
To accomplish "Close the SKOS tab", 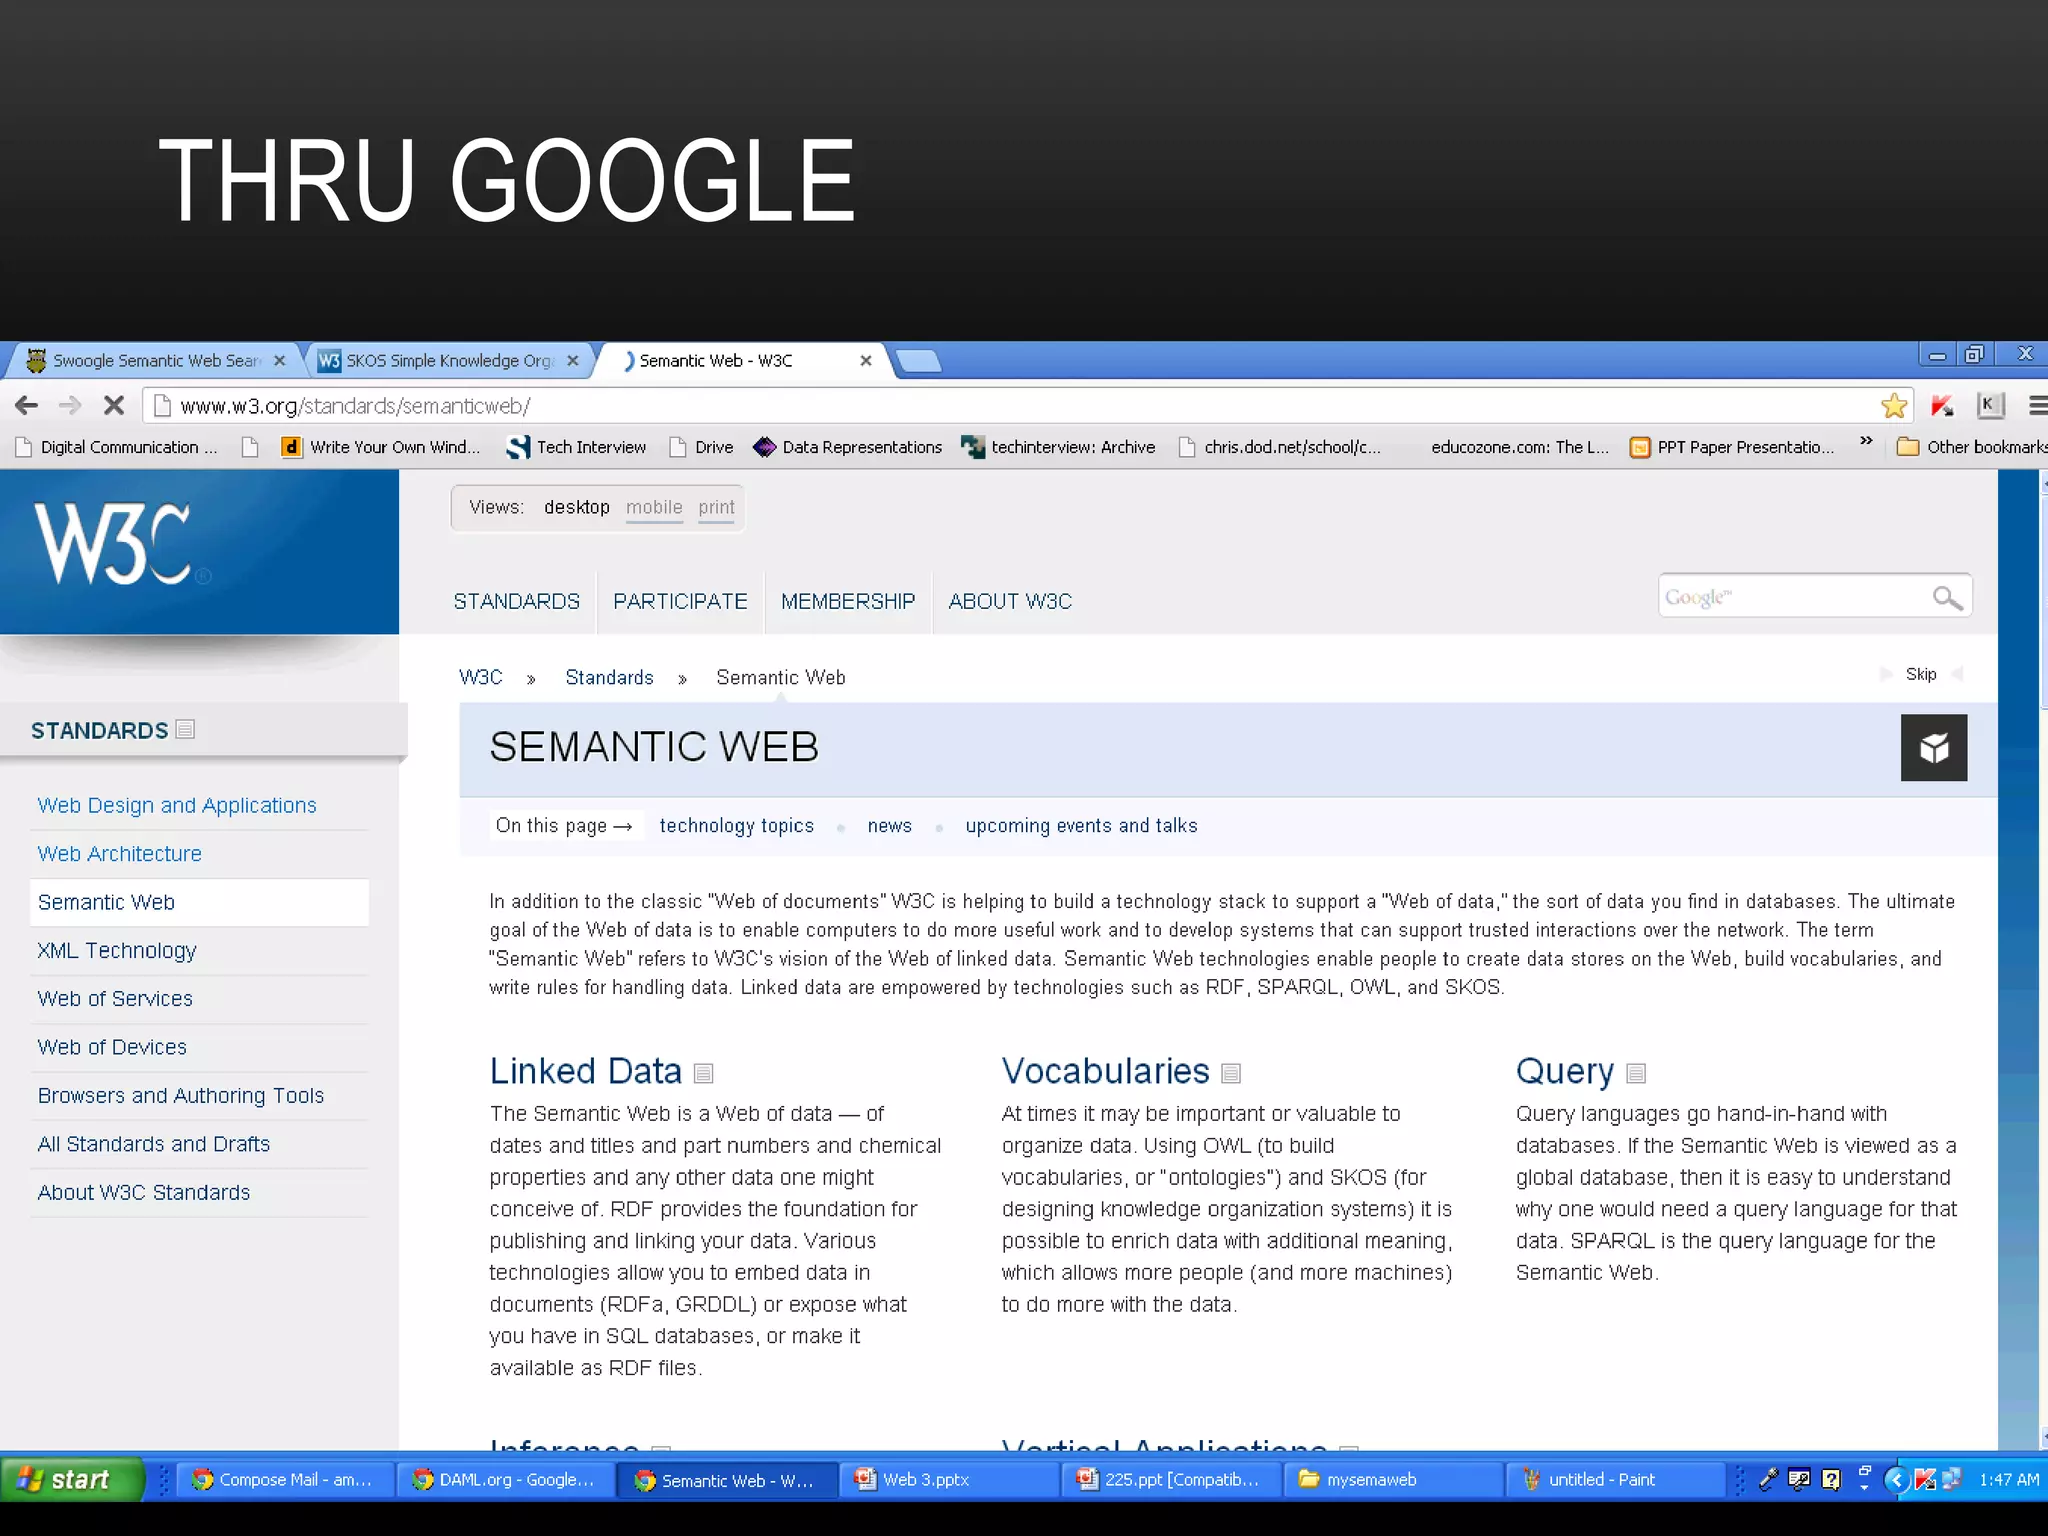I will [x=573, y=361].
